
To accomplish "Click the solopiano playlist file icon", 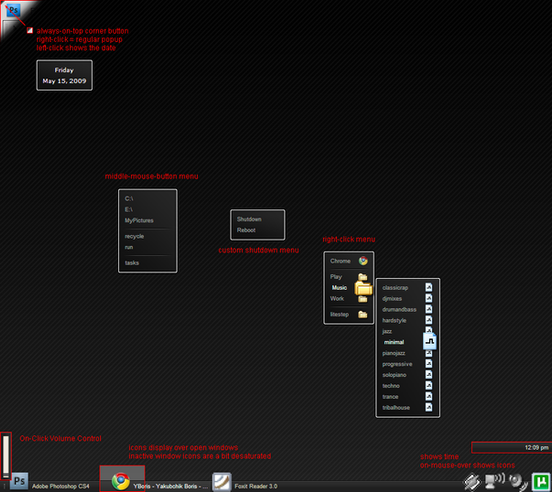I will click(428, 375).
